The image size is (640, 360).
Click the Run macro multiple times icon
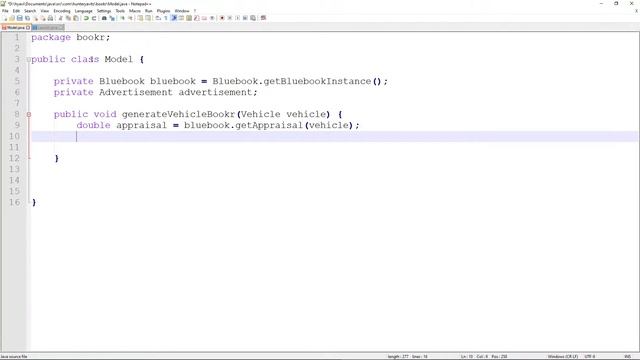pos(245,18)
